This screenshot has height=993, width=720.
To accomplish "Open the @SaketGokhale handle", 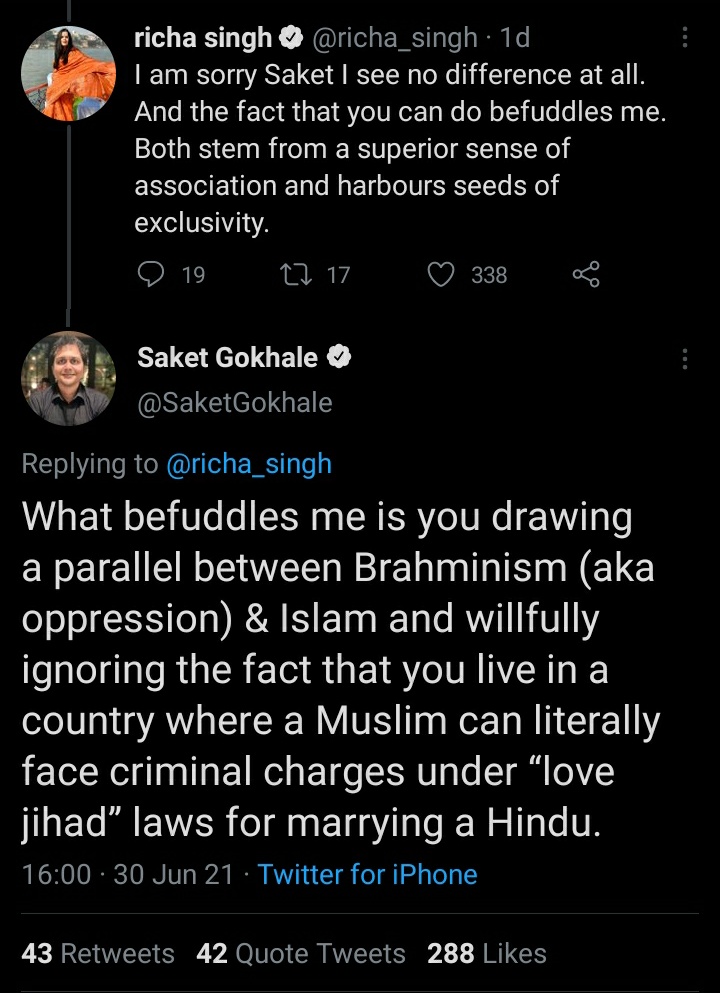I will (234, 402).
